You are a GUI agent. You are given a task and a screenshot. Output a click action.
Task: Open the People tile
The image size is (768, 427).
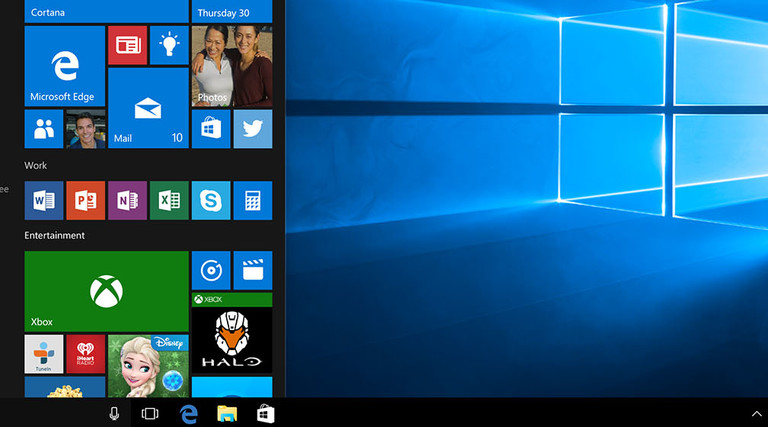(44, 129)
